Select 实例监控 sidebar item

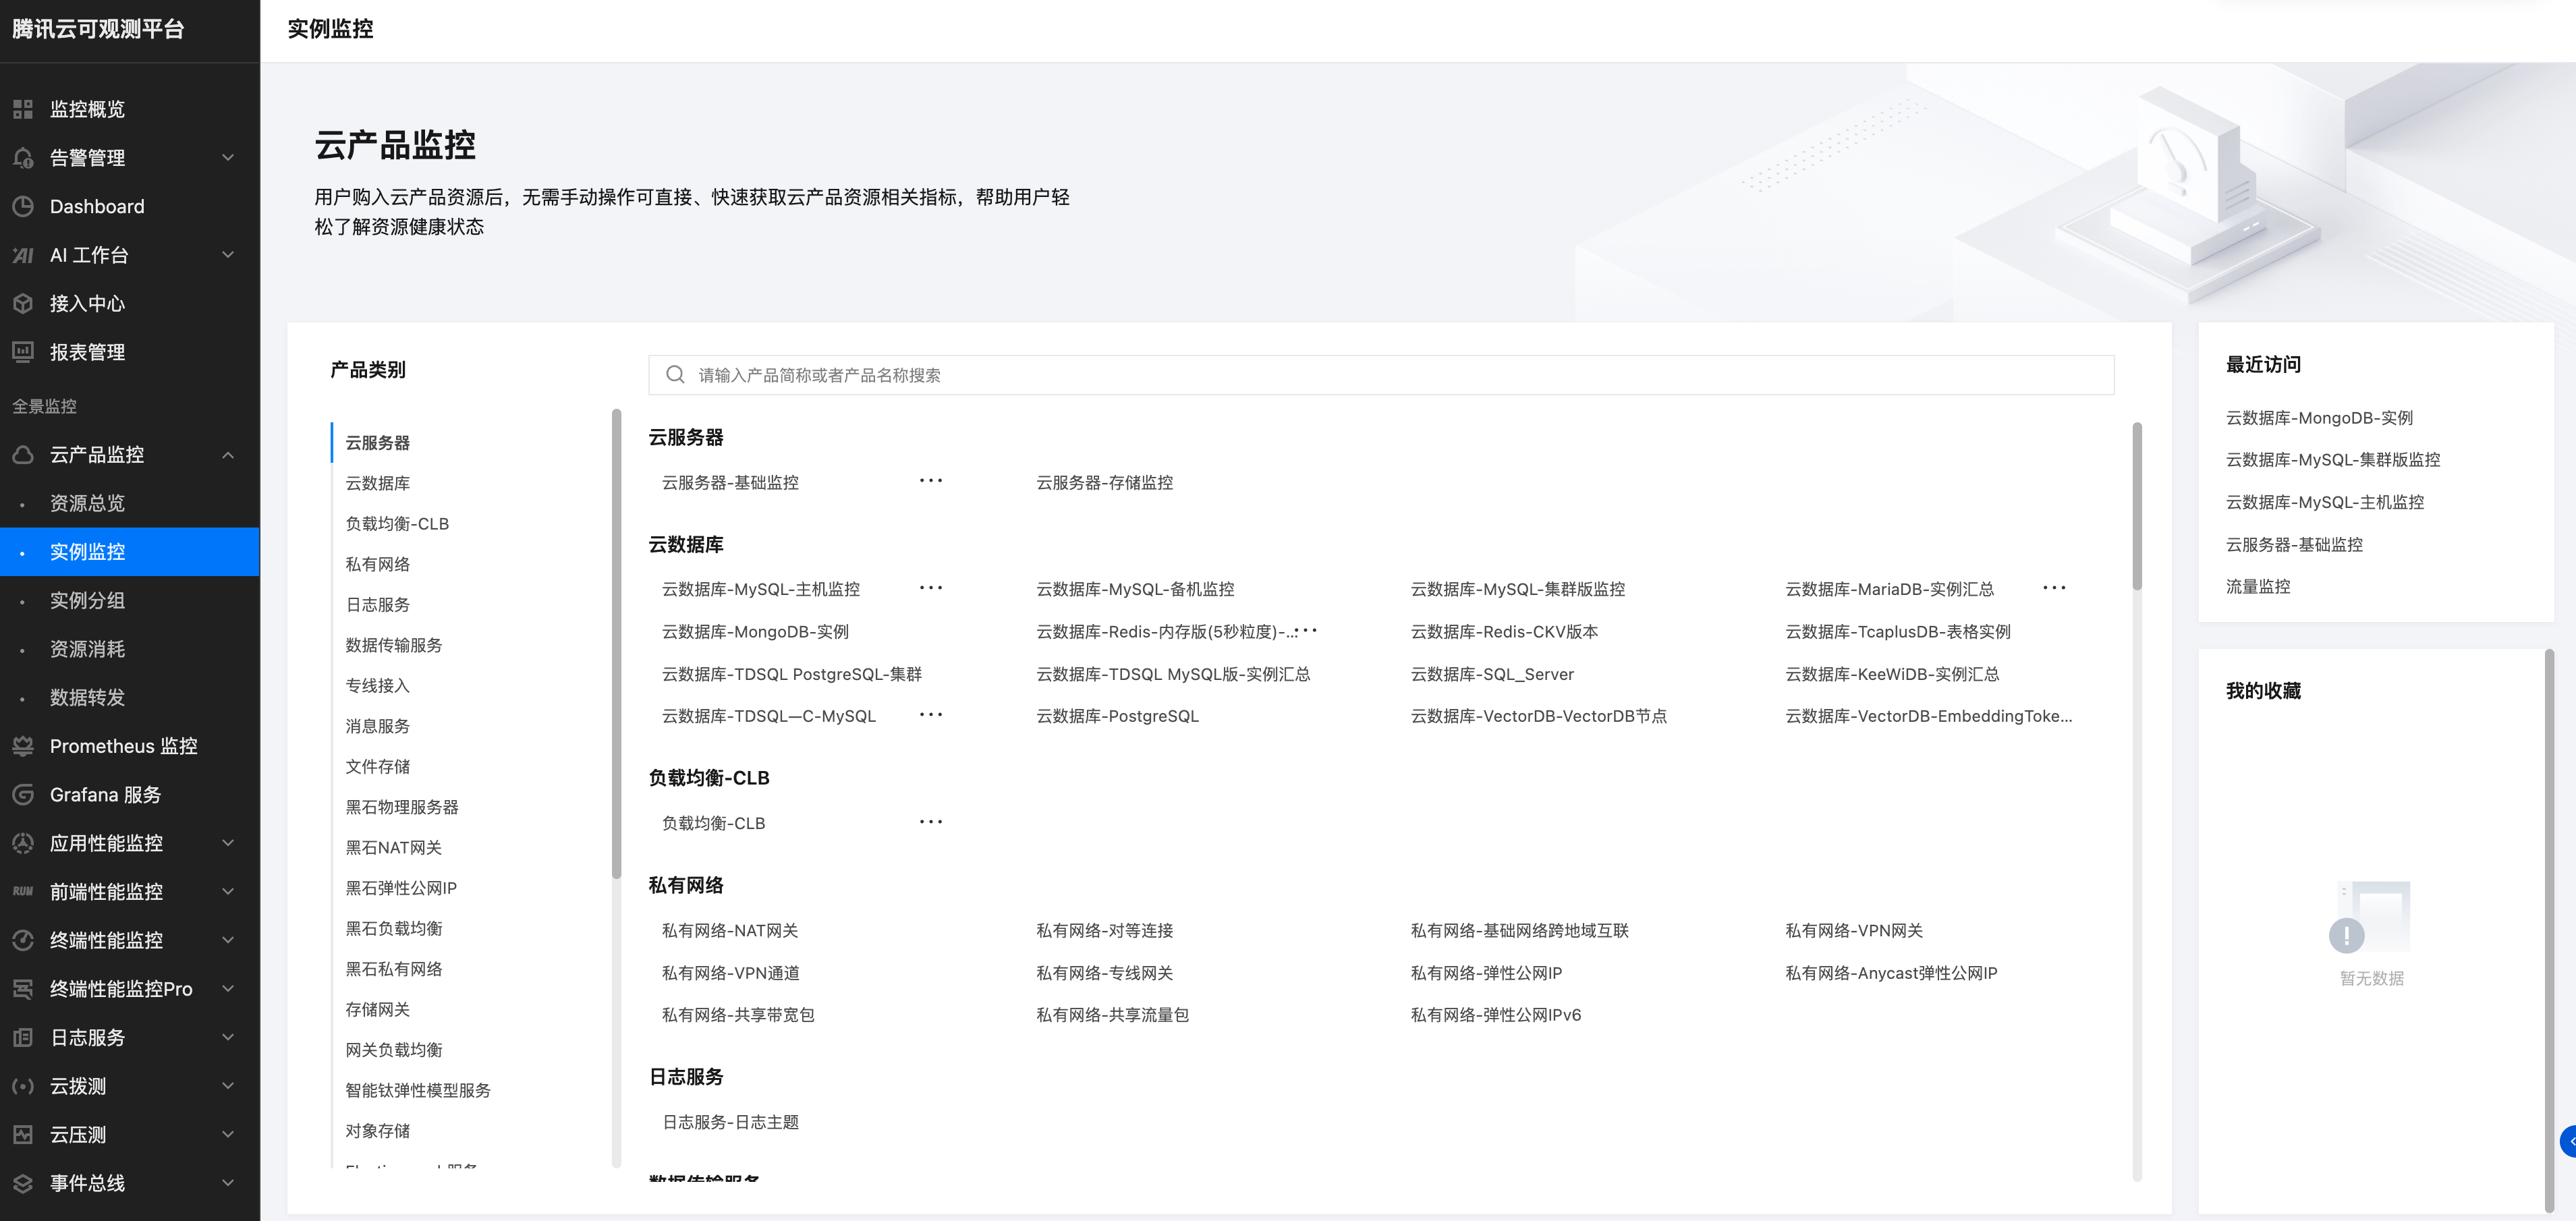click(x=130, y=552)
